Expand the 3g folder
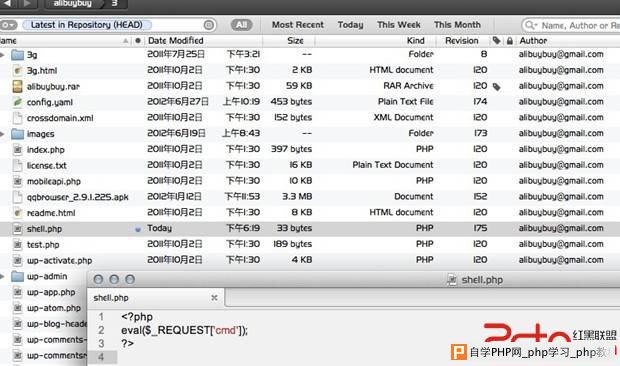620x366 pixels. (2, 55)
